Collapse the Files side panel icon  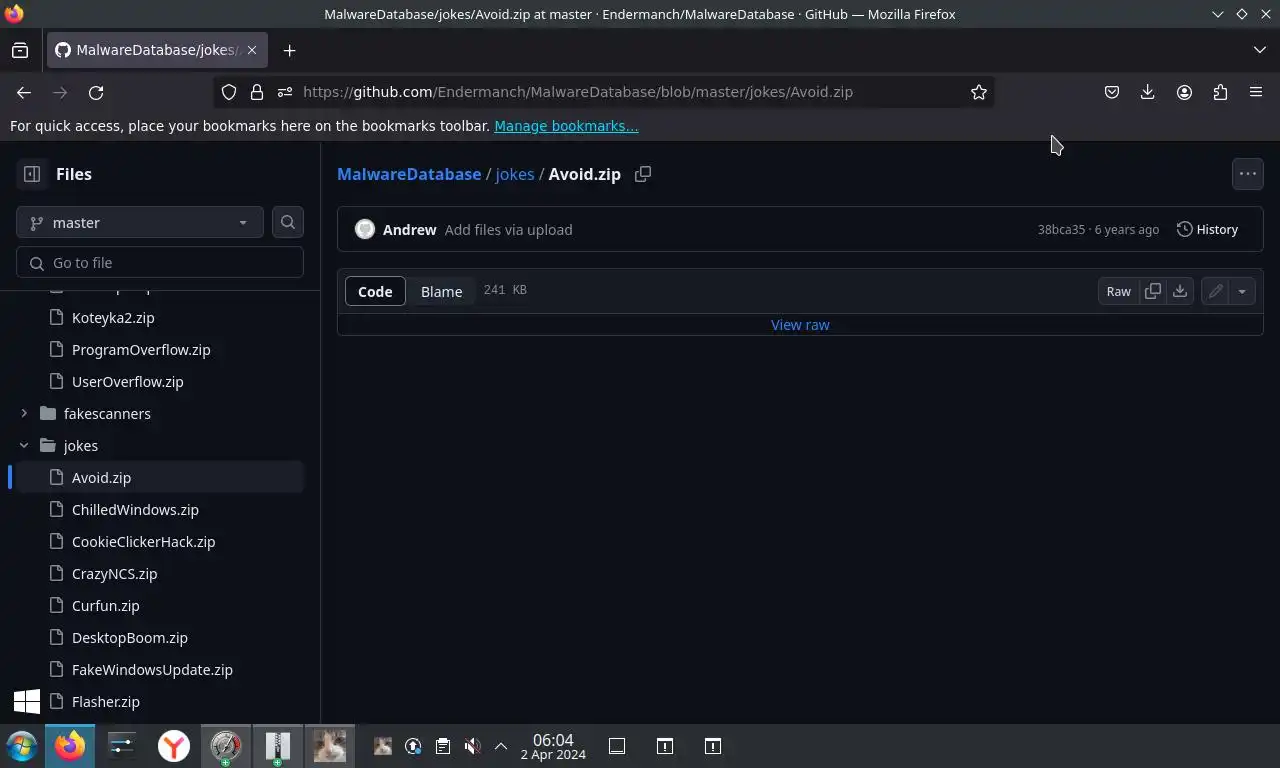[32, 174]
